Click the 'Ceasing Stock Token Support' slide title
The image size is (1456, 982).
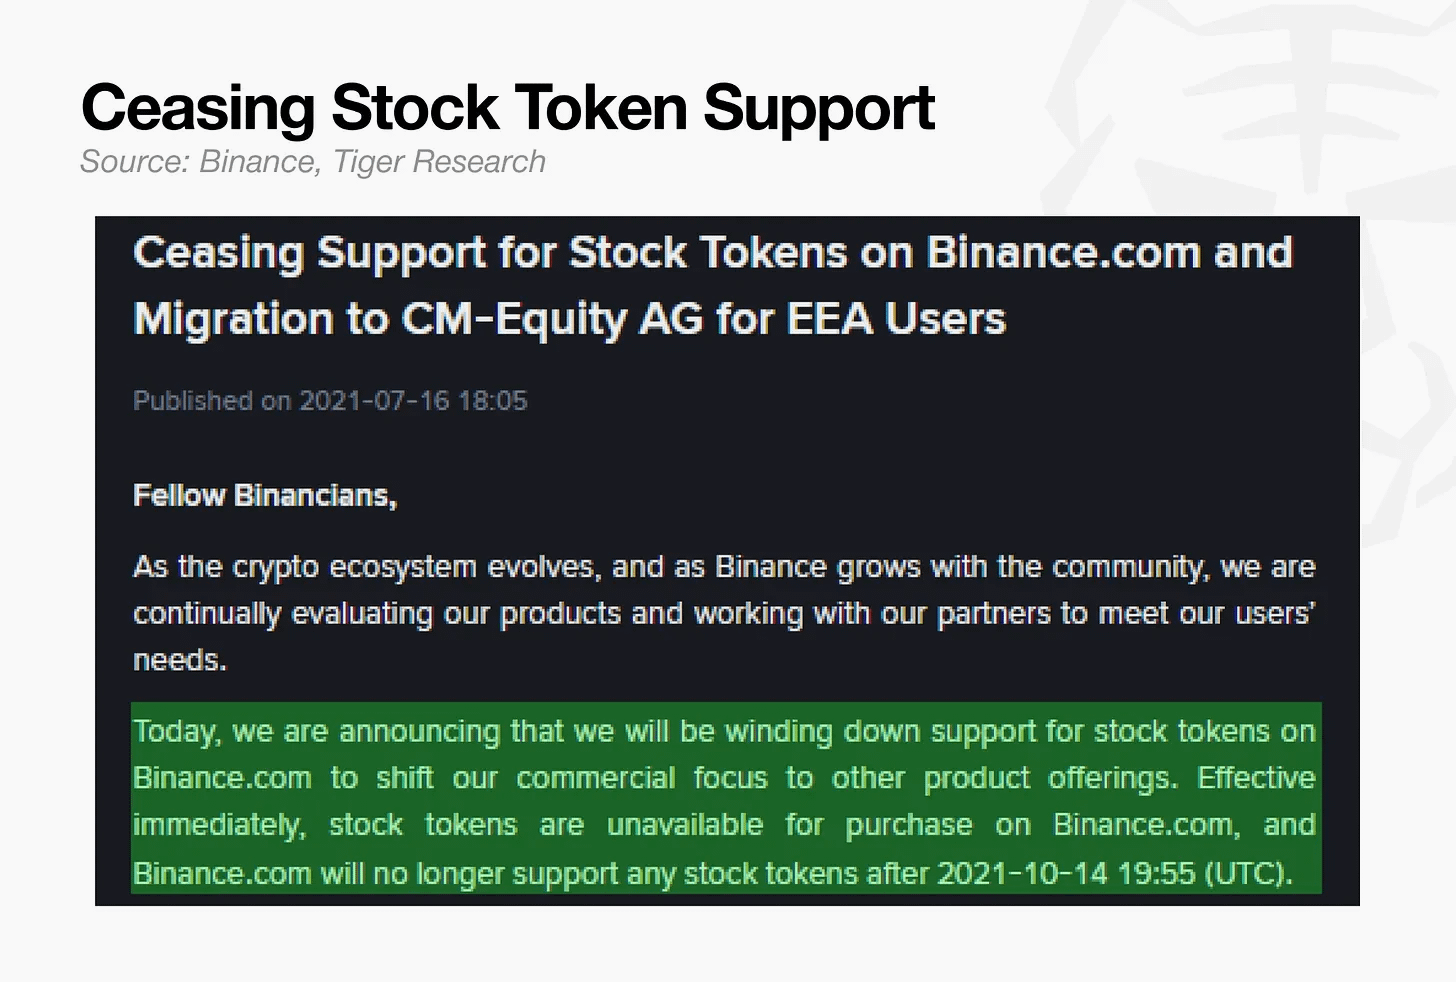(507, 108)
